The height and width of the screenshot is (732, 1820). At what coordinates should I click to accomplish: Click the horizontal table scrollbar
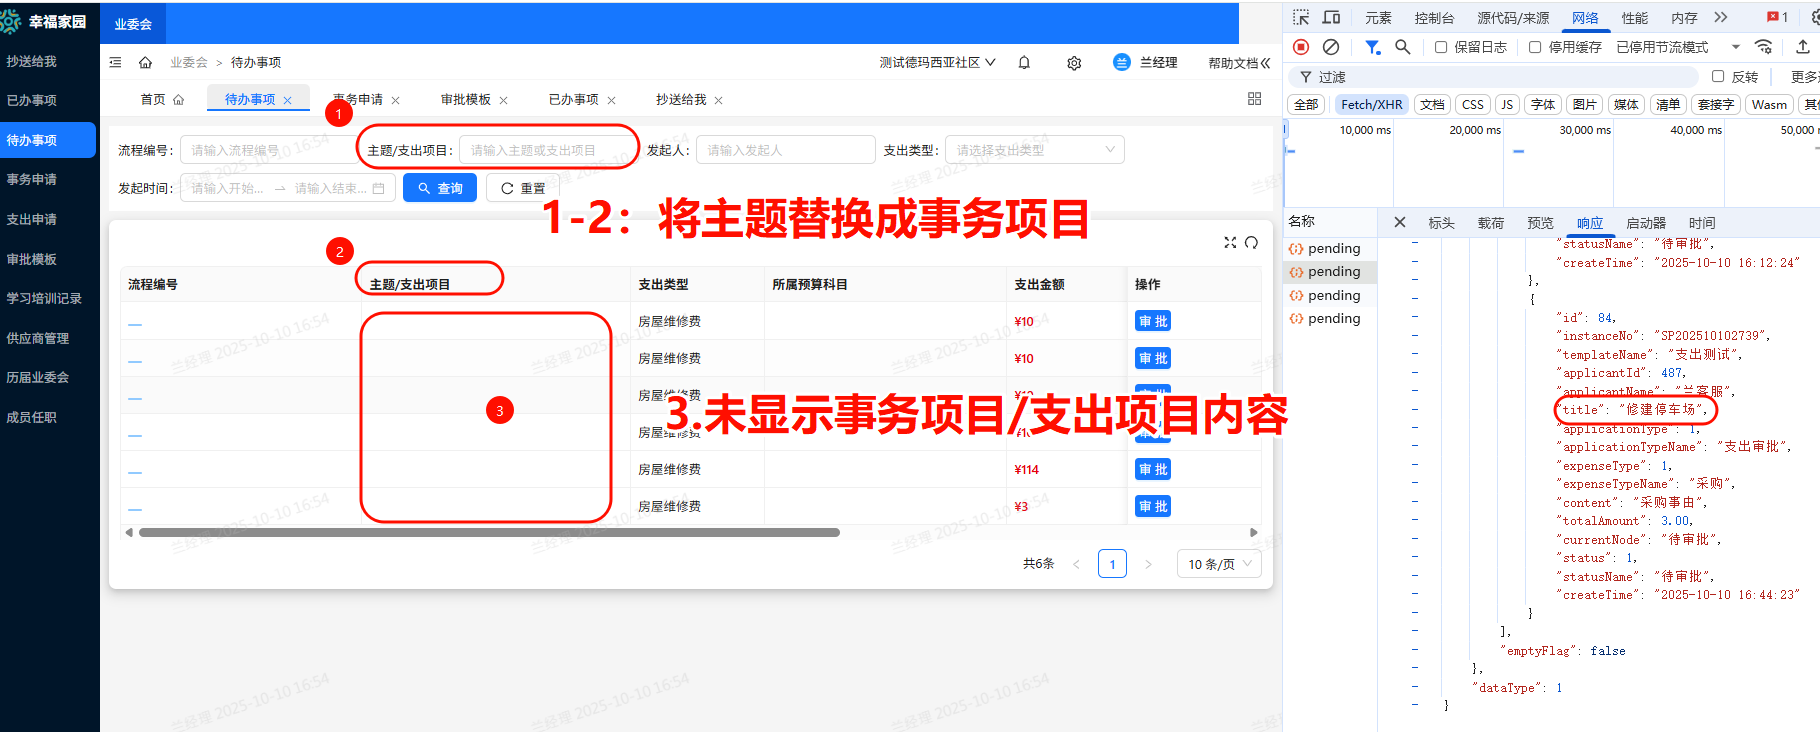[x=489, y=533]
